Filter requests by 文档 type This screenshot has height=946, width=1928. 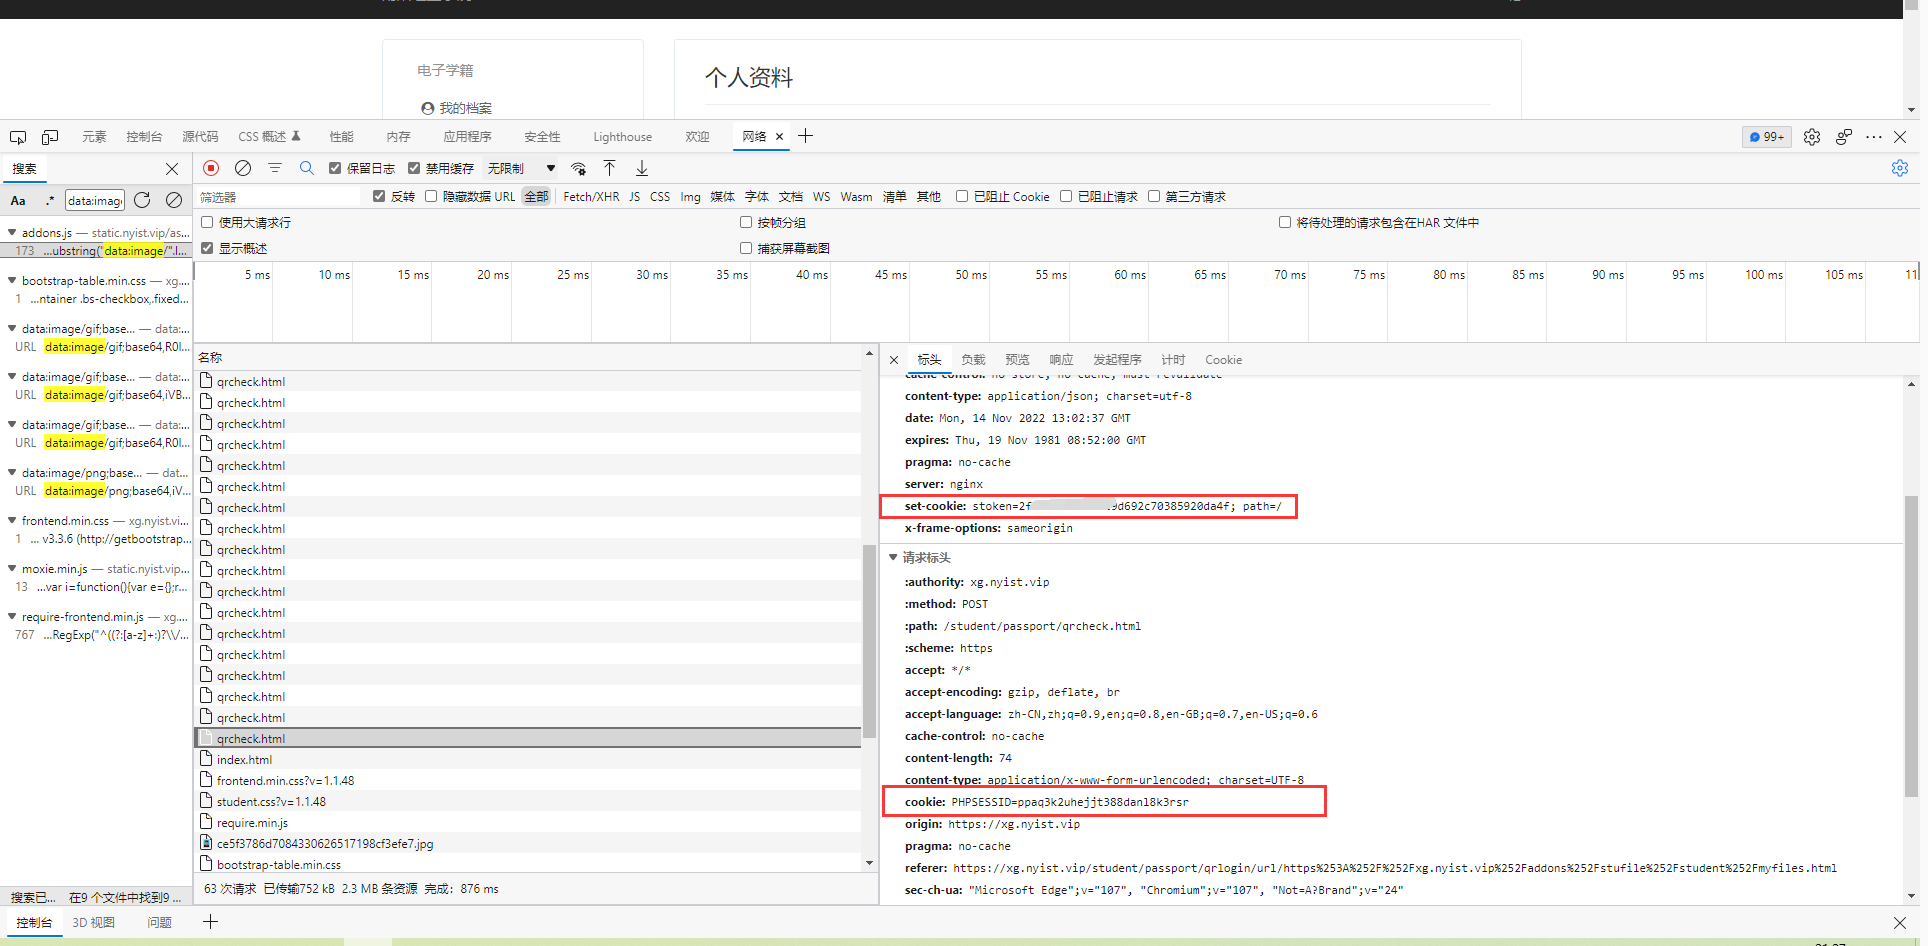790,197
